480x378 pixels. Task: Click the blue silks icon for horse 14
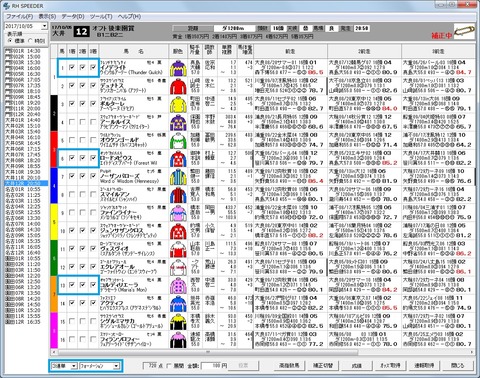tap(178, 303)
